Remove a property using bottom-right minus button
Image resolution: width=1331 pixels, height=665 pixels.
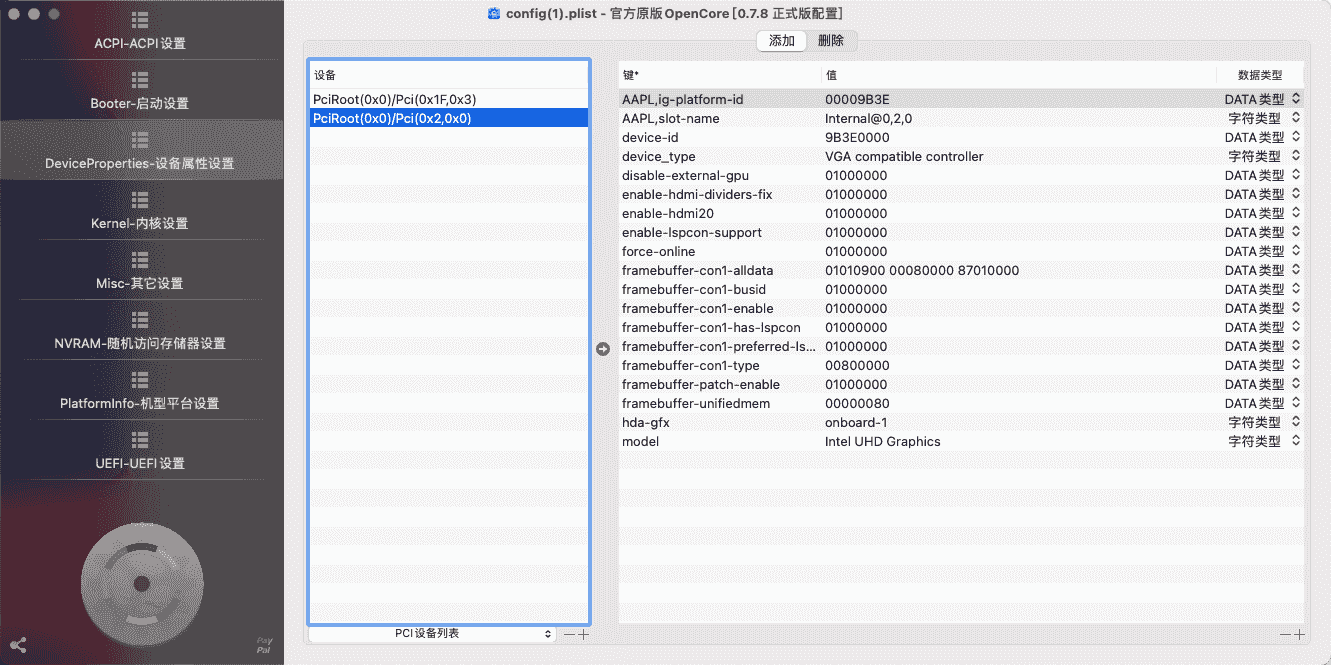[1286, 634]
